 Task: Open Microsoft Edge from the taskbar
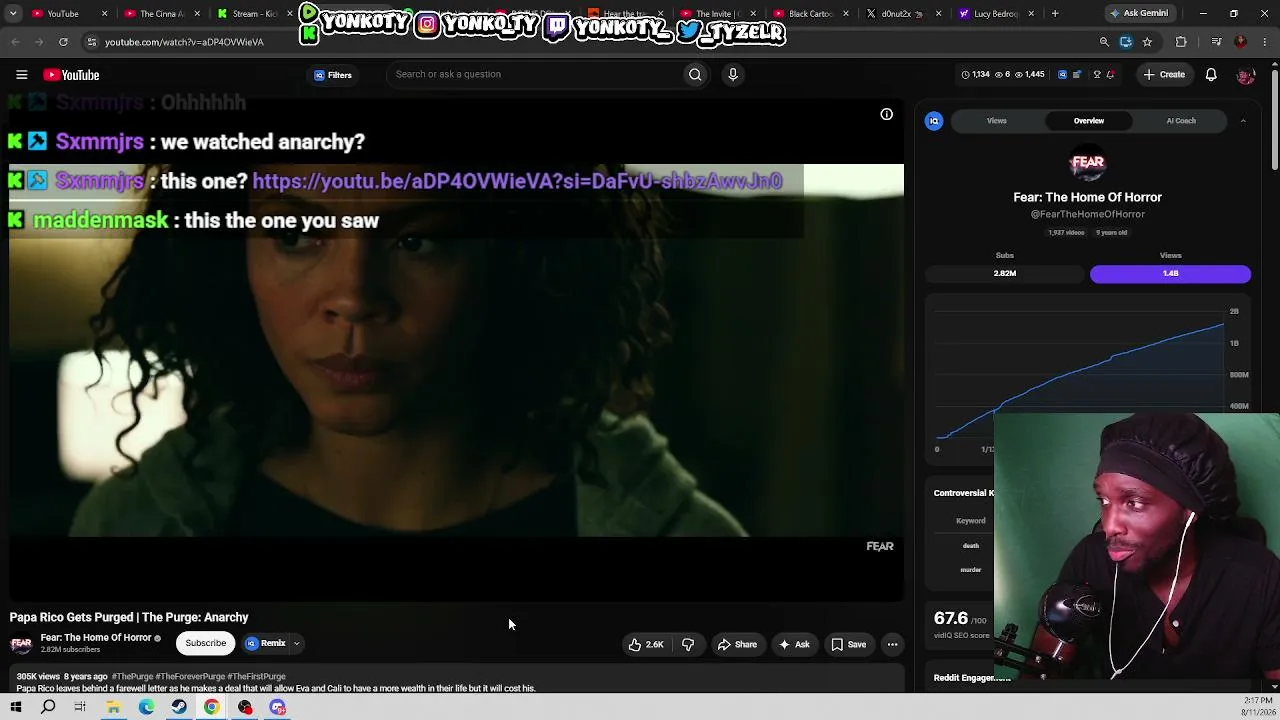pos(146,708)
